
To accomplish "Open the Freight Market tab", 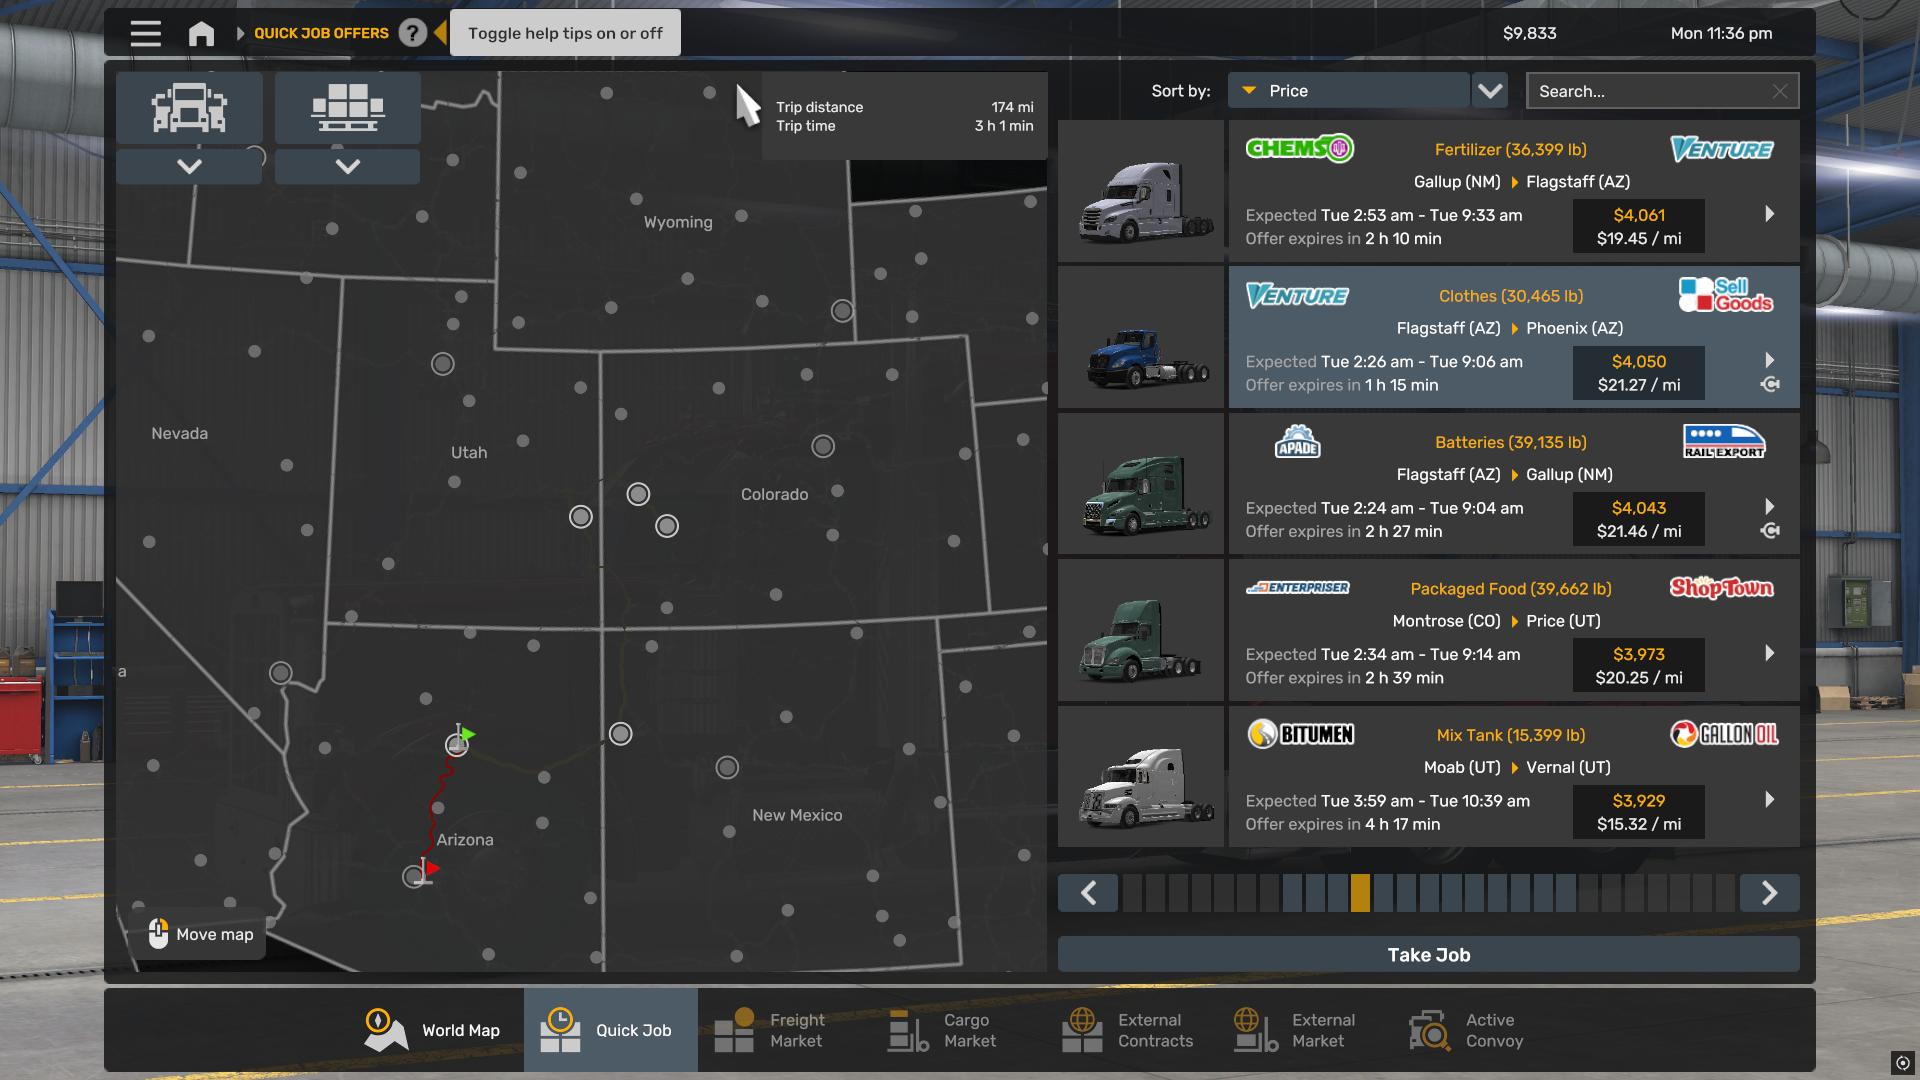I will click(x=771, y=1030).
